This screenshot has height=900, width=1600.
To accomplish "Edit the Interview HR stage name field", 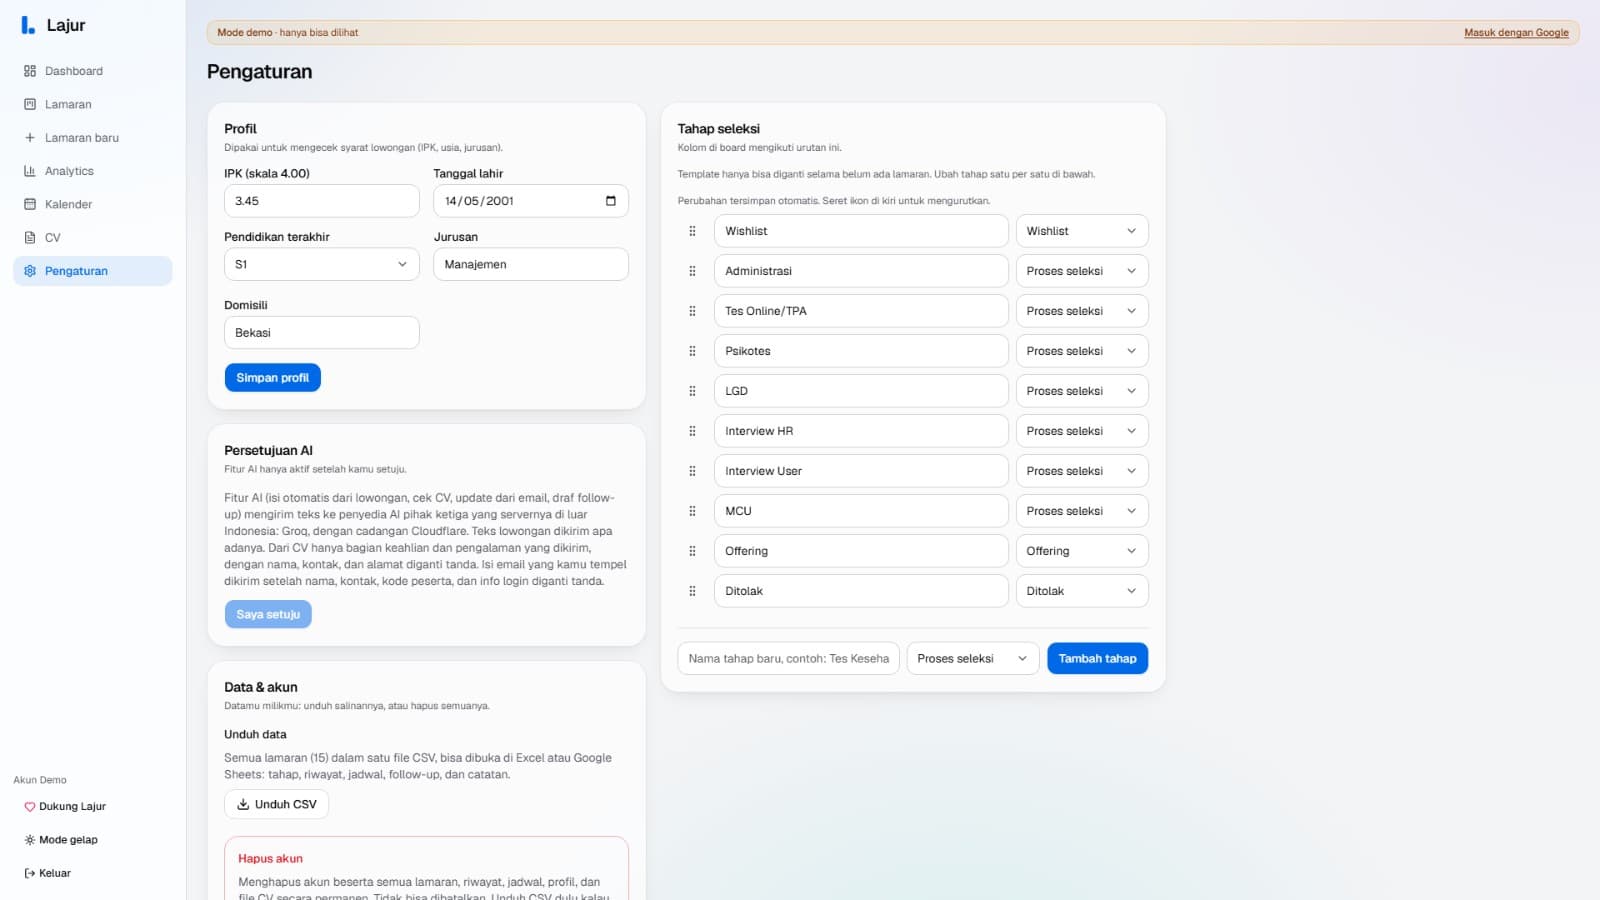I will [x=860, y=431].
